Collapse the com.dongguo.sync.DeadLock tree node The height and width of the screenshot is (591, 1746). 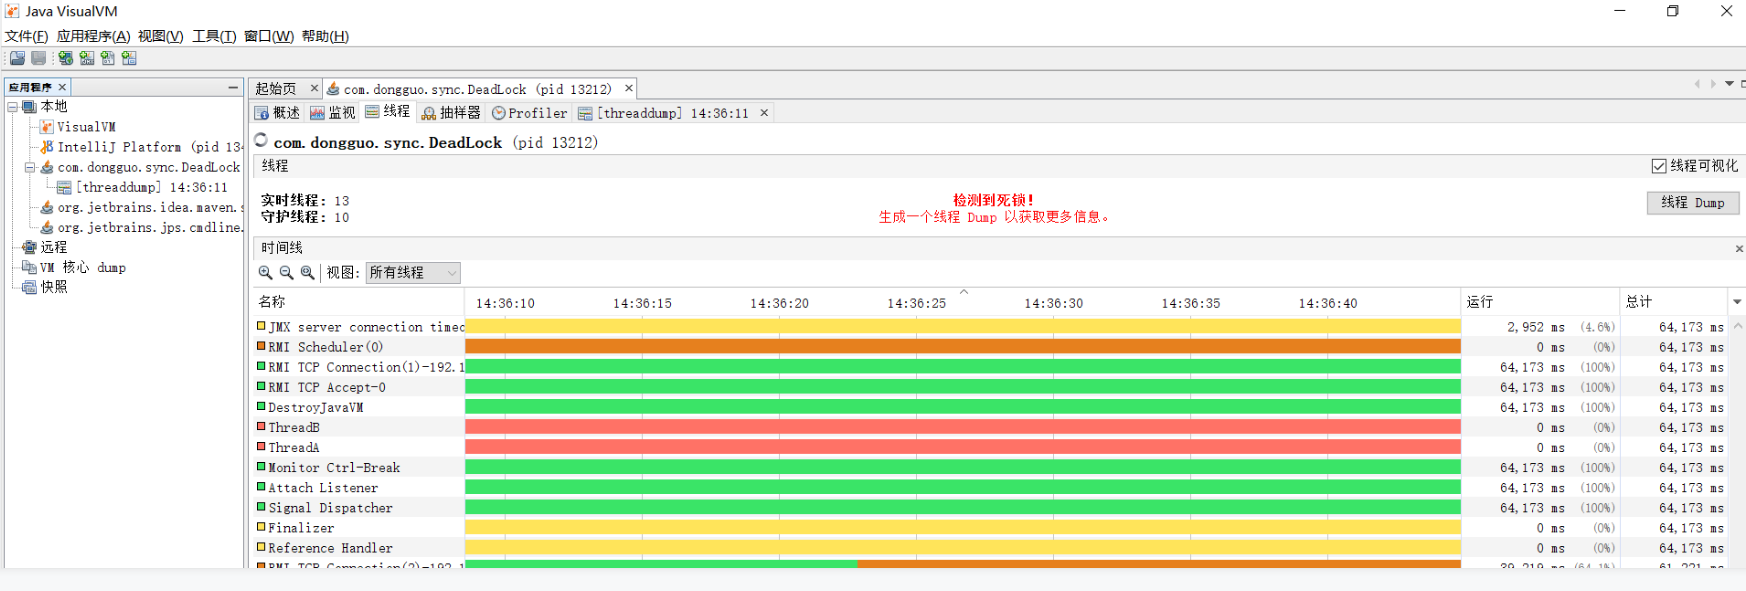click(x=30, y=167)
